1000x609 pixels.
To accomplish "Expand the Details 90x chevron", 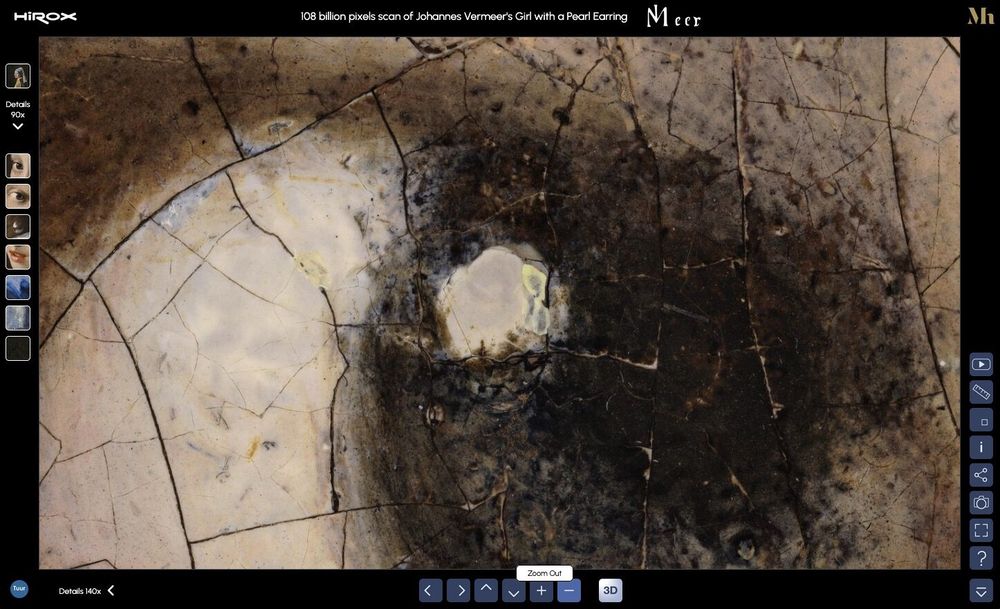I will tap(18, 126).
